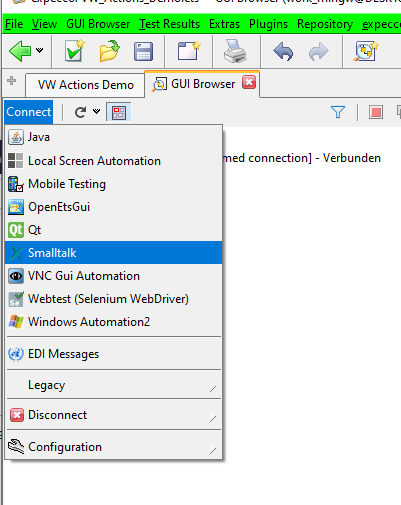Click the Connect button

pos(29,112)
